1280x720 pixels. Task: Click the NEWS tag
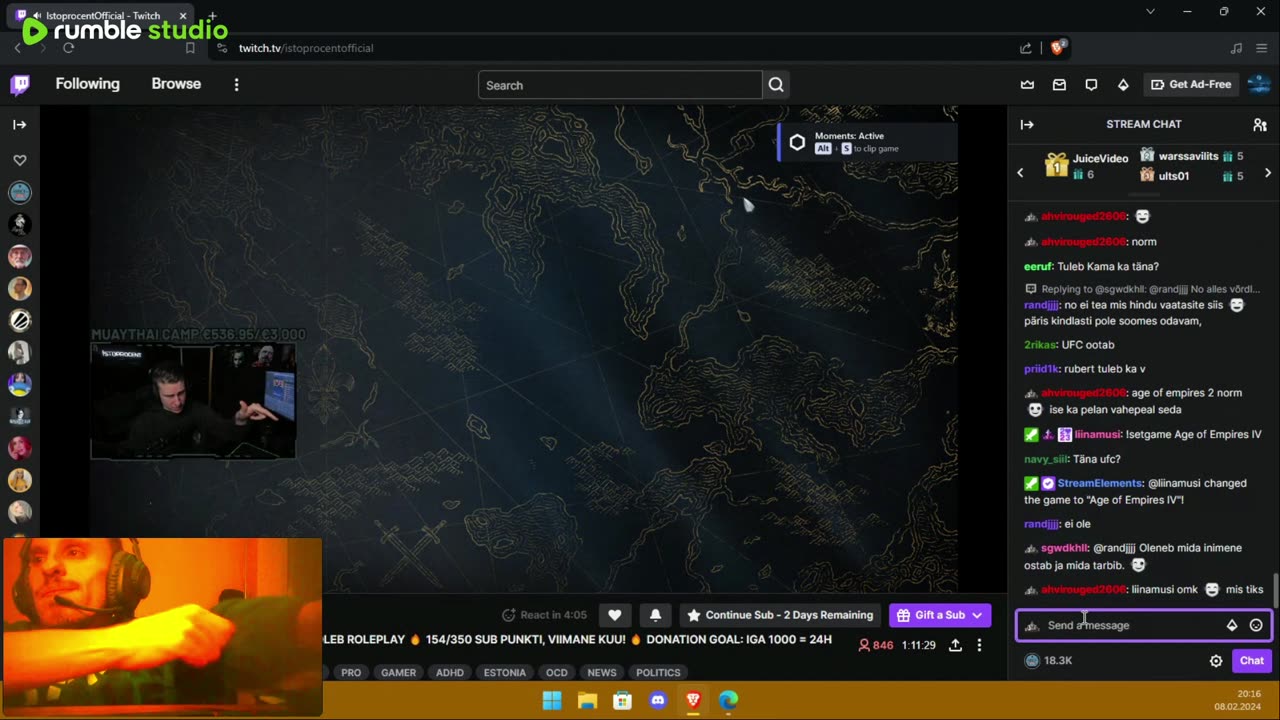tap(602, 673)
